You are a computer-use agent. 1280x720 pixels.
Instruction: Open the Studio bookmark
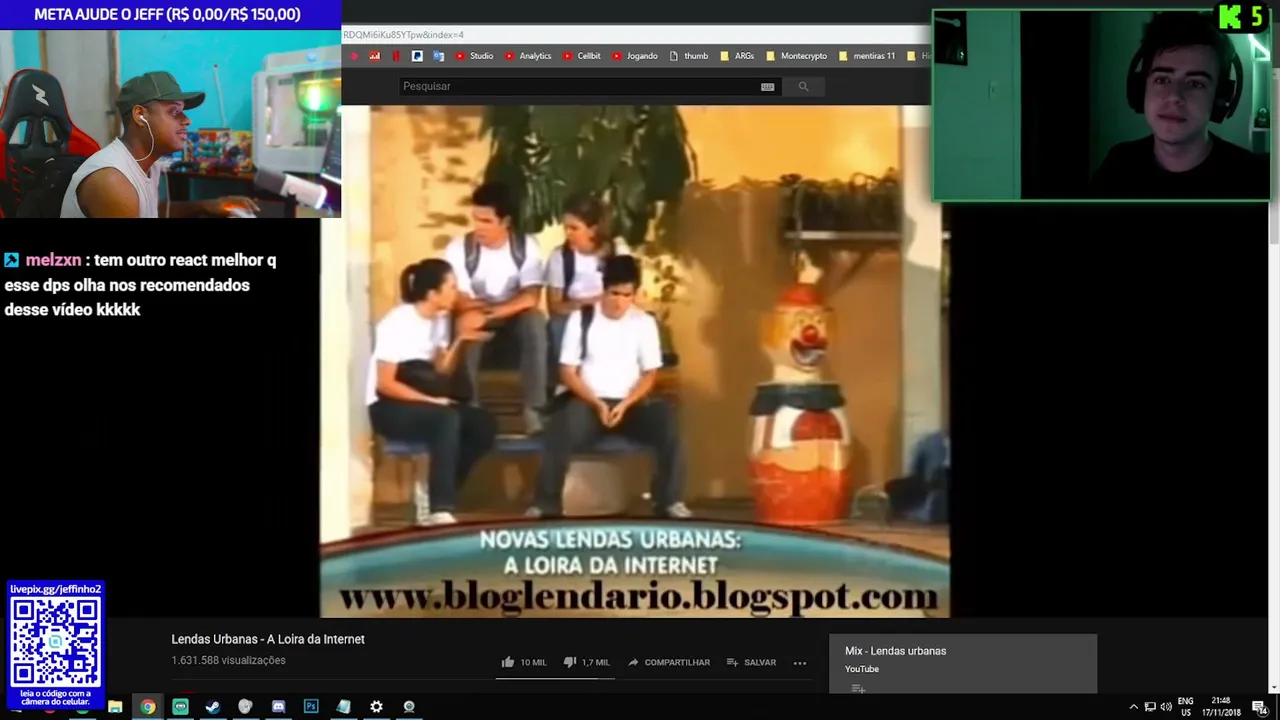point(474,56)
